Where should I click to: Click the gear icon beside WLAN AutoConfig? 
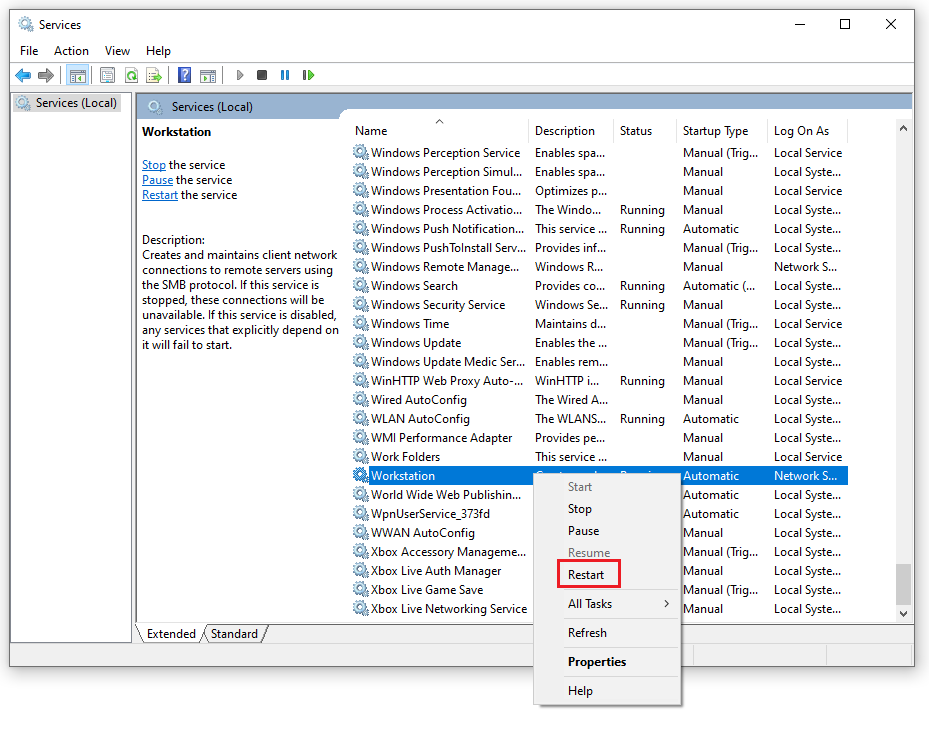point(361,418)
